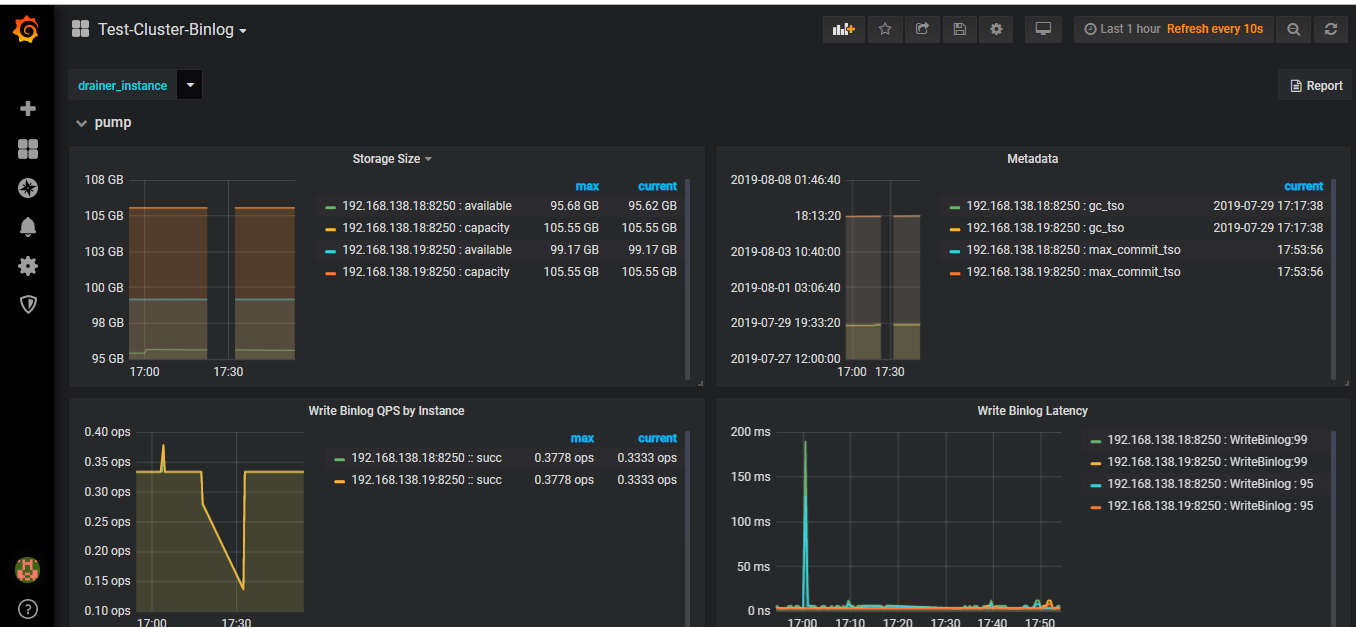Click the Add panel icon in top bar
Image resolution: width=1356 pixels, height=627 pixels.
(842, 29)
